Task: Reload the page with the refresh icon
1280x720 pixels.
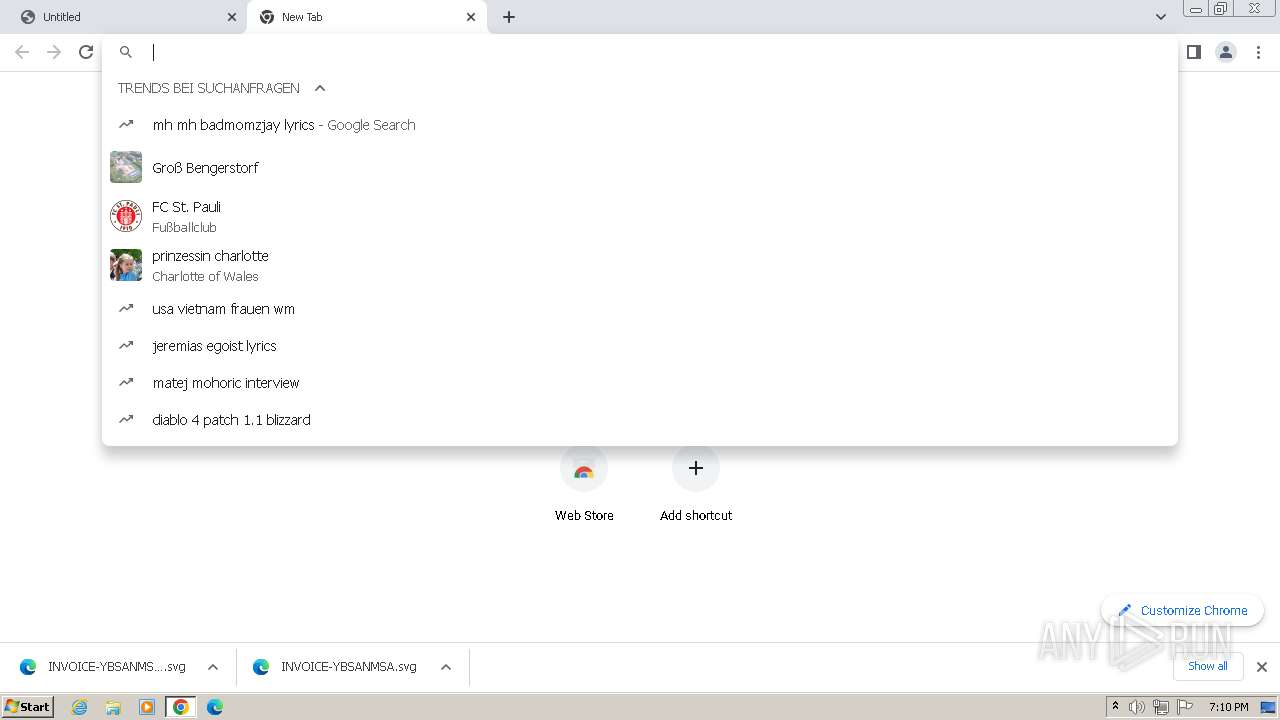Action: coord(86,52)
